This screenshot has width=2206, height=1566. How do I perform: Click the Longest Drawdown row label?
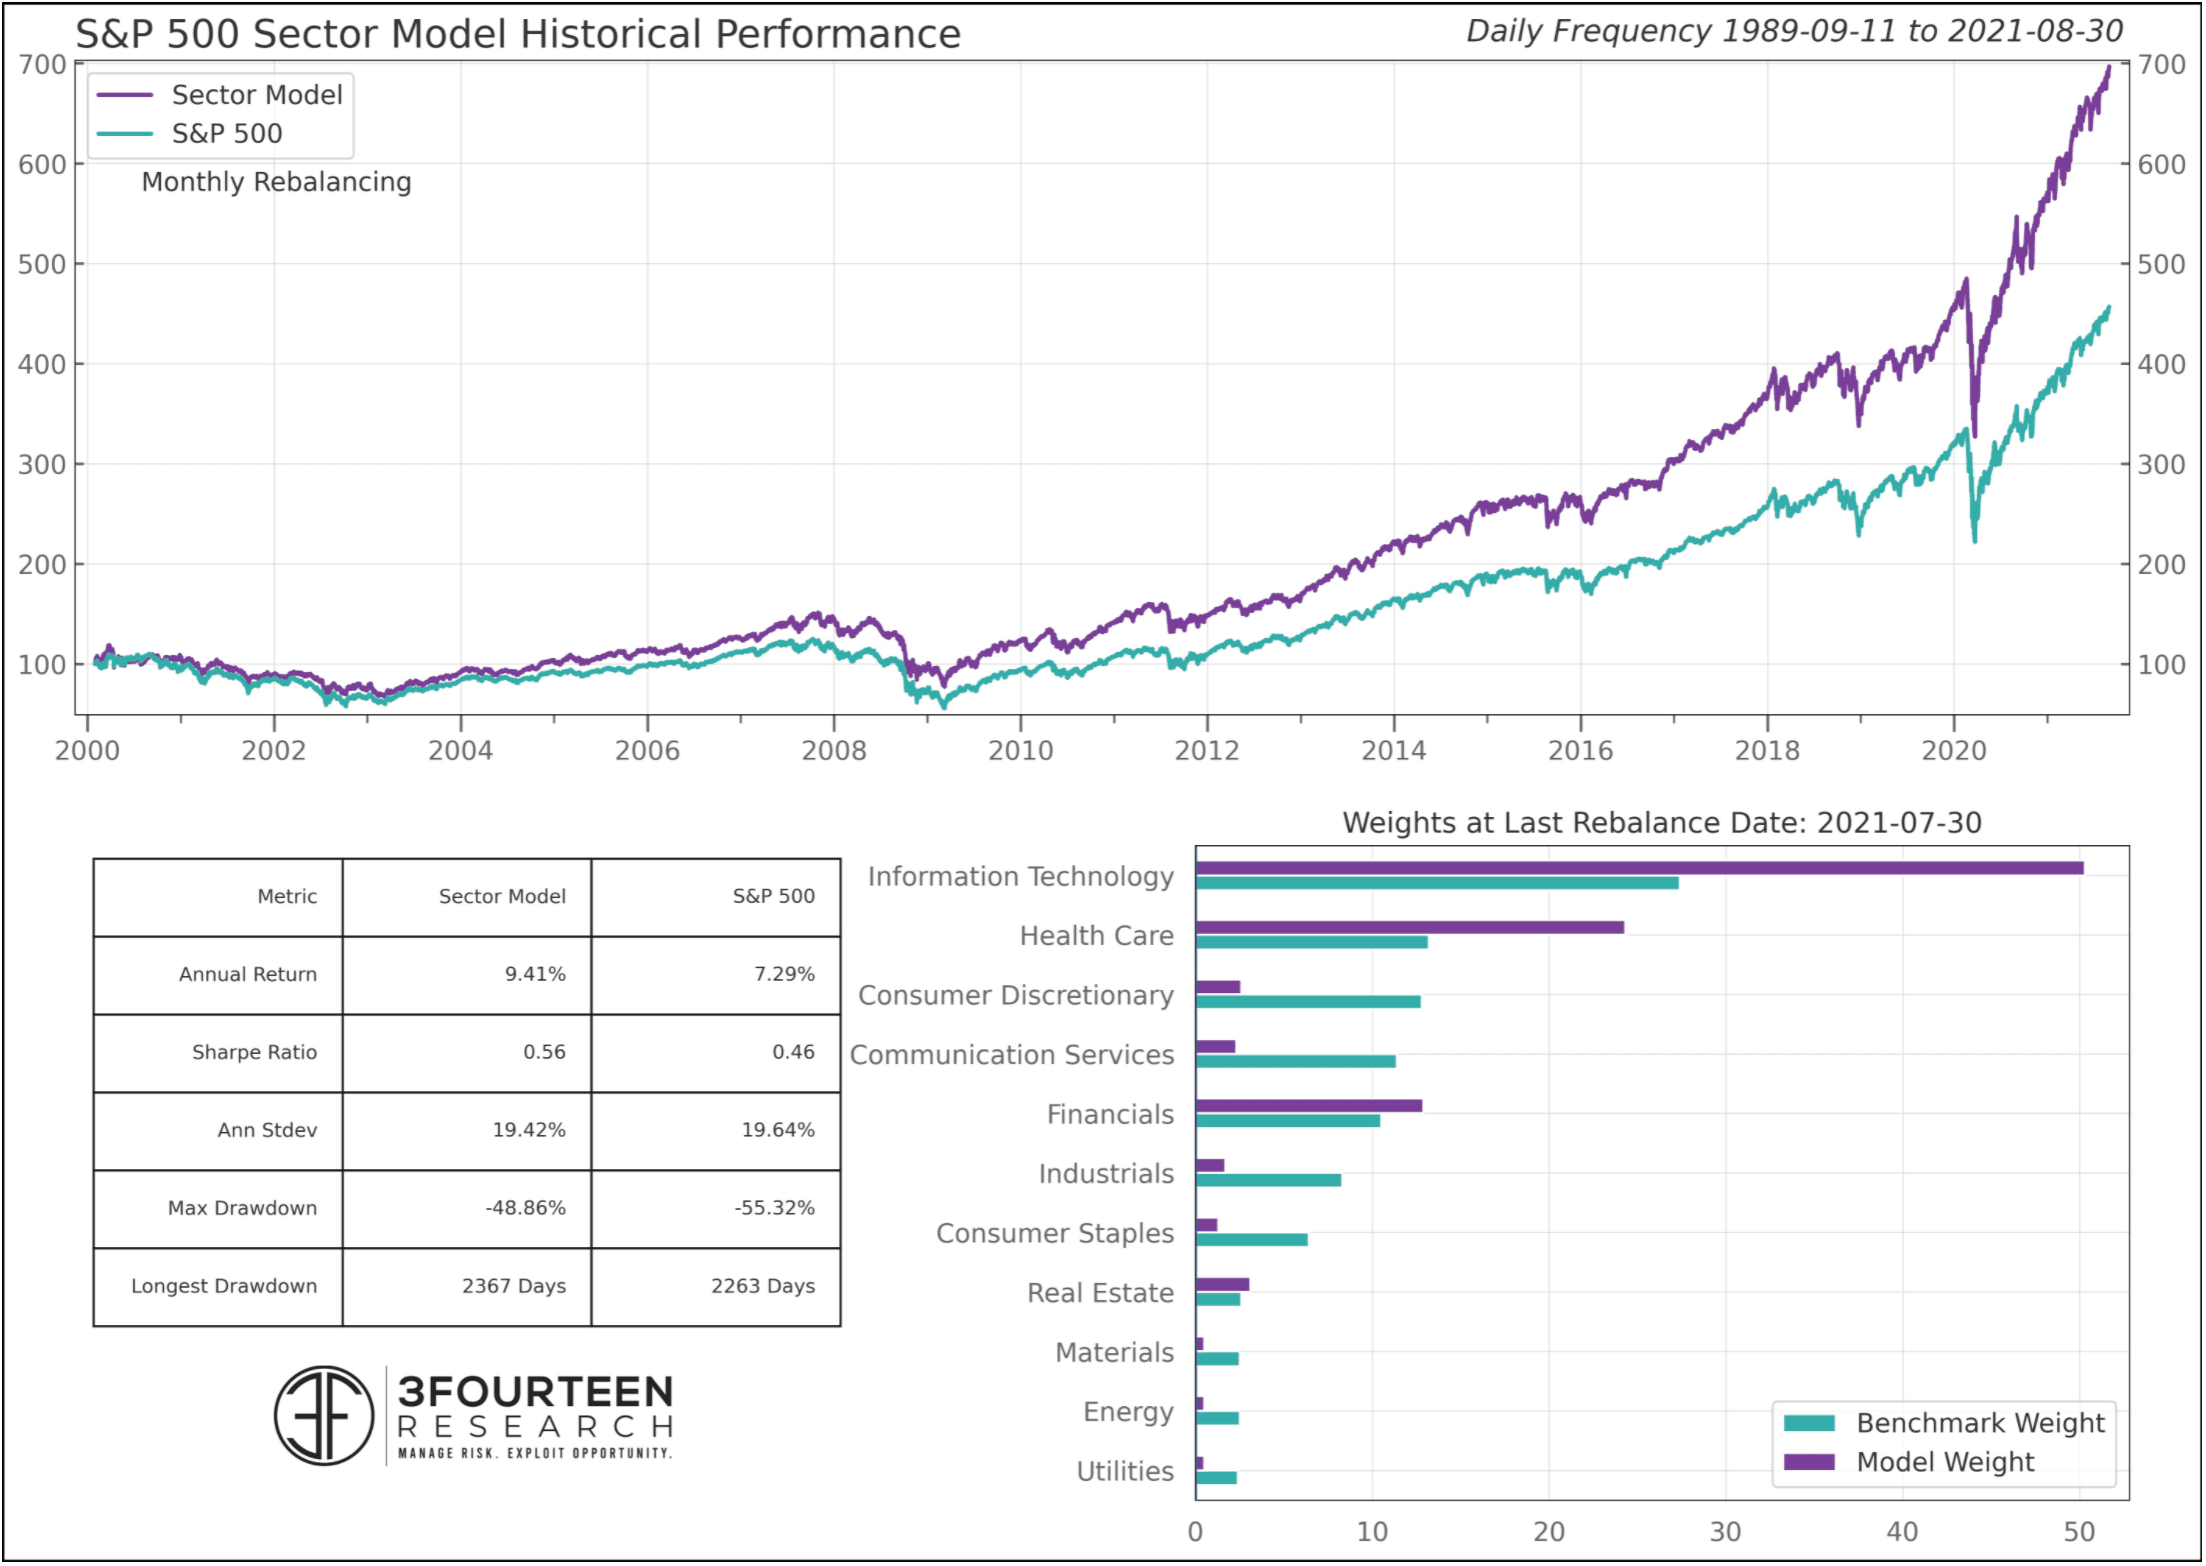[224, 1286]
